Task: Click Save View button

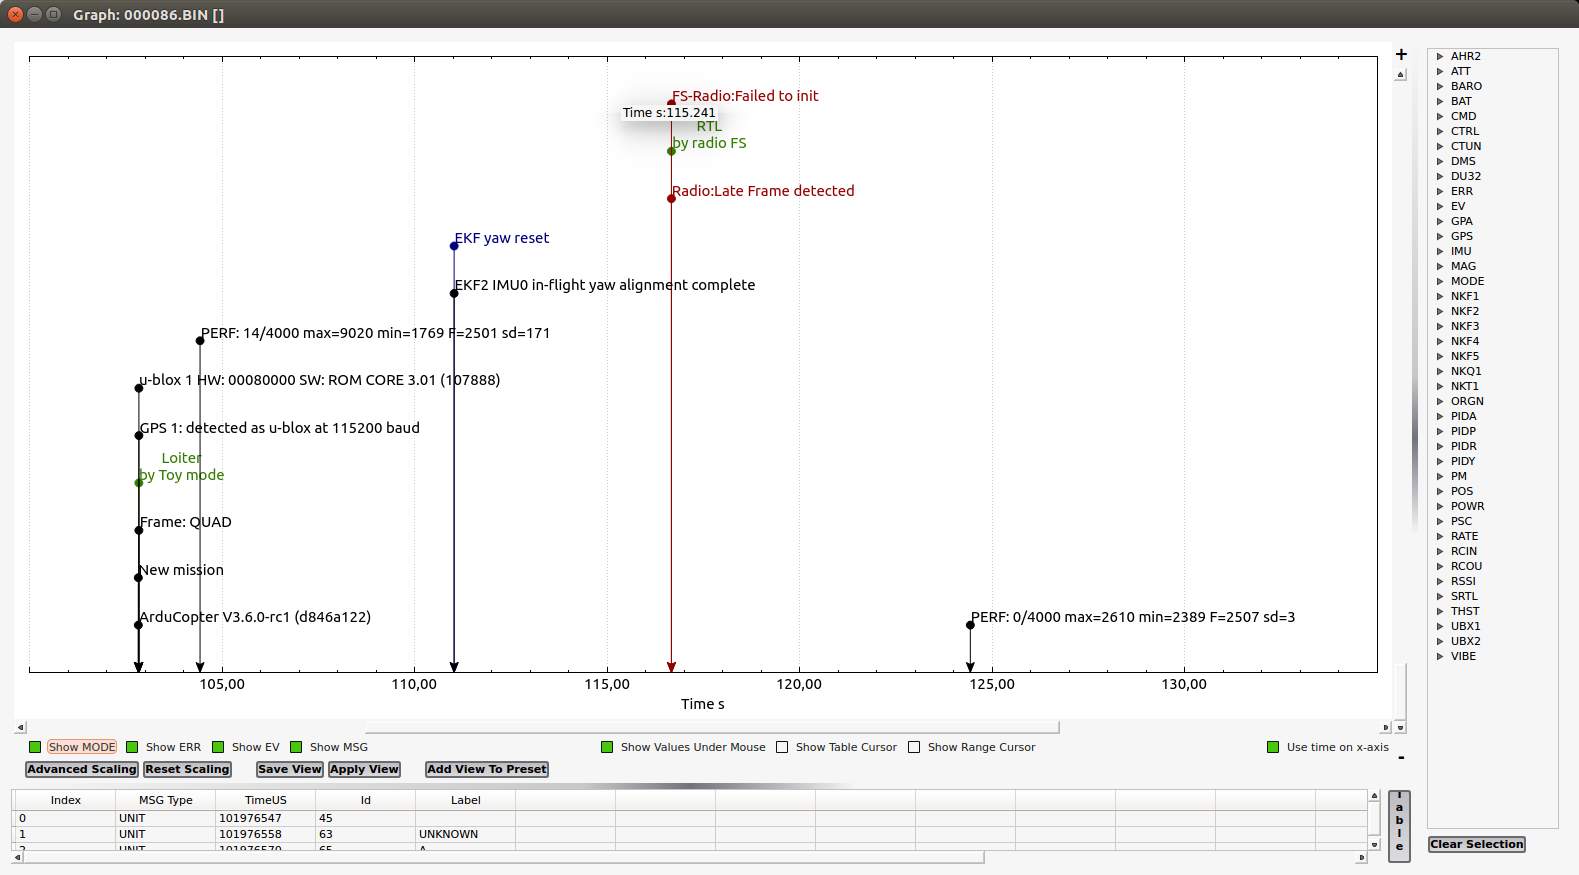Action: (290, 769)
